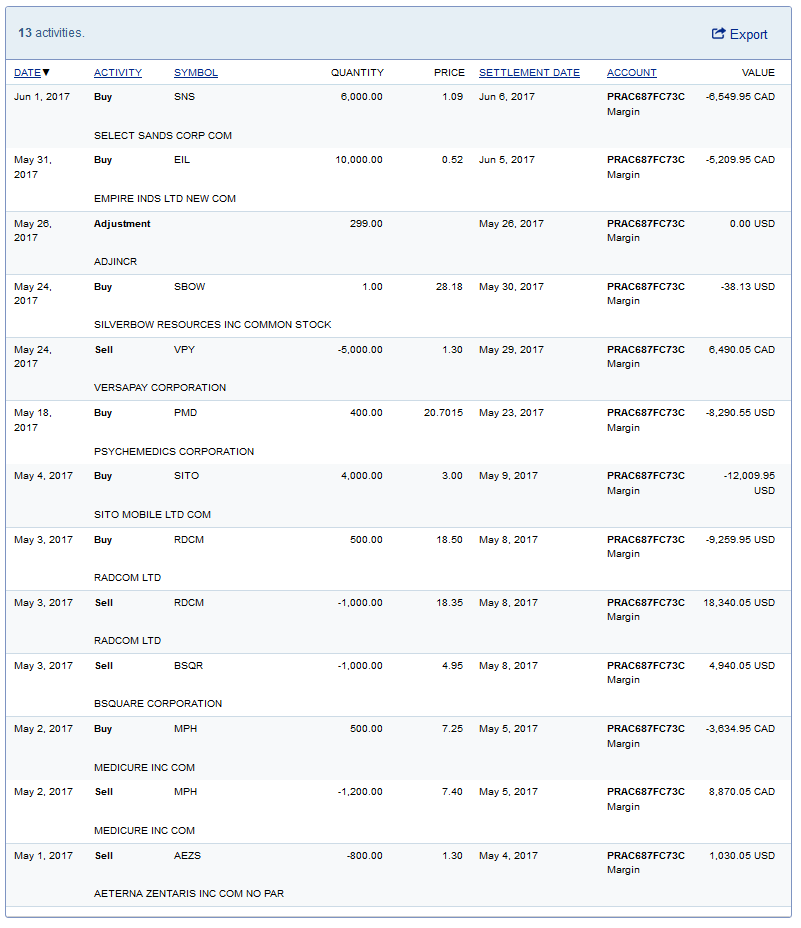801x928 pixels.
Task: Click the Value column header
Action: pyautogui.click(x=758, y=73)
